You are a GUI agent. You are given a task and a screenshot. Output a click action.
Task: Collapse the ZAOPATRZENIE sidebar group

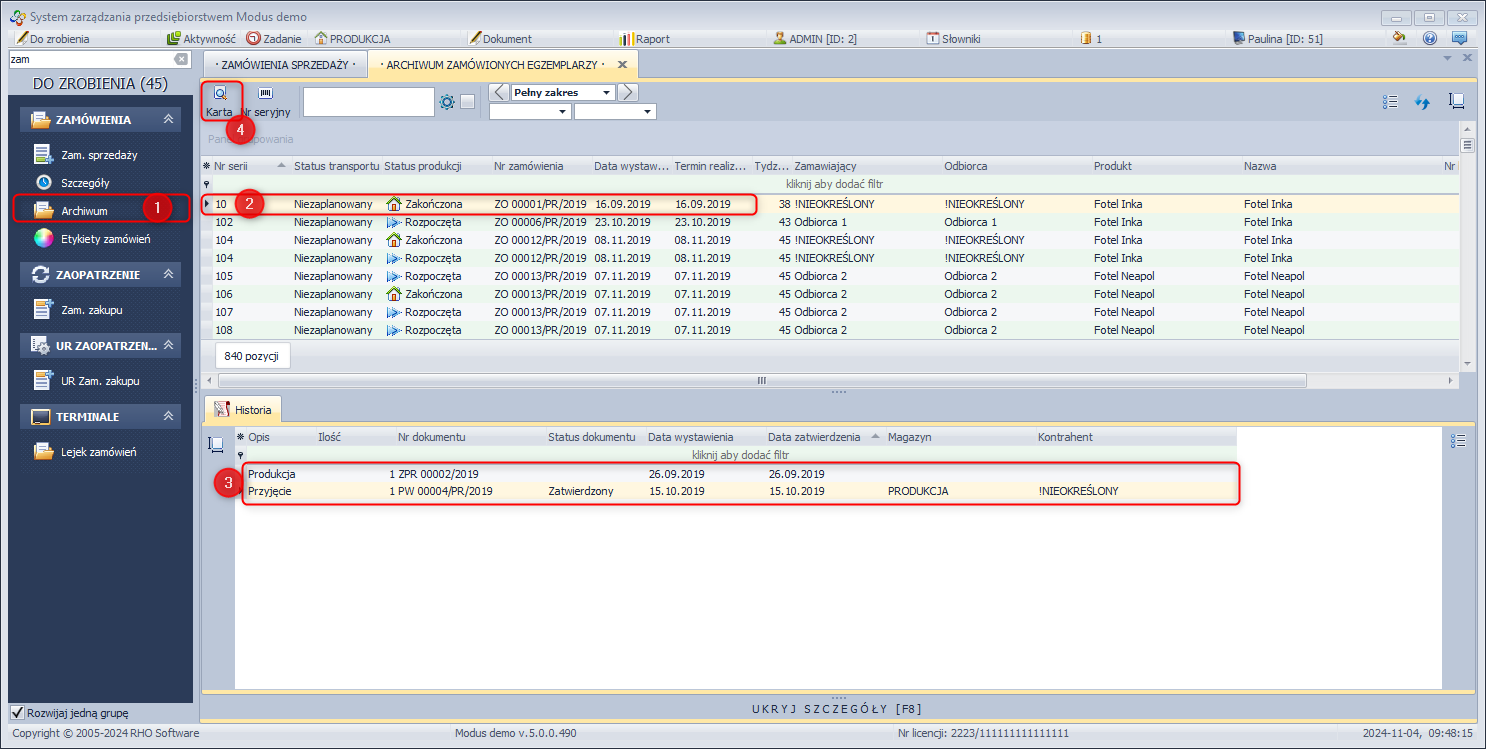(169, 274)
